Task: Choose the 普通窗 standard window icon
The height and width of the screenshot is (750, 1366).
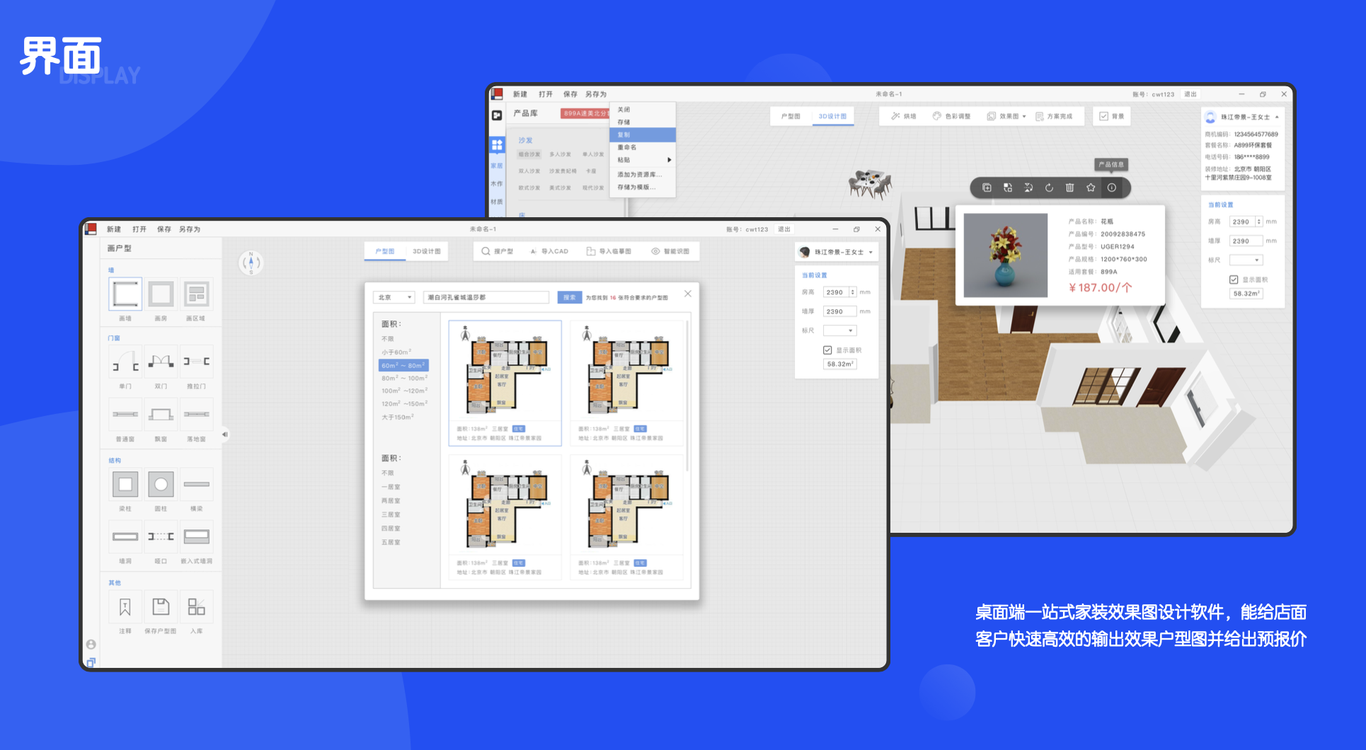Action: tap(125, 414)
